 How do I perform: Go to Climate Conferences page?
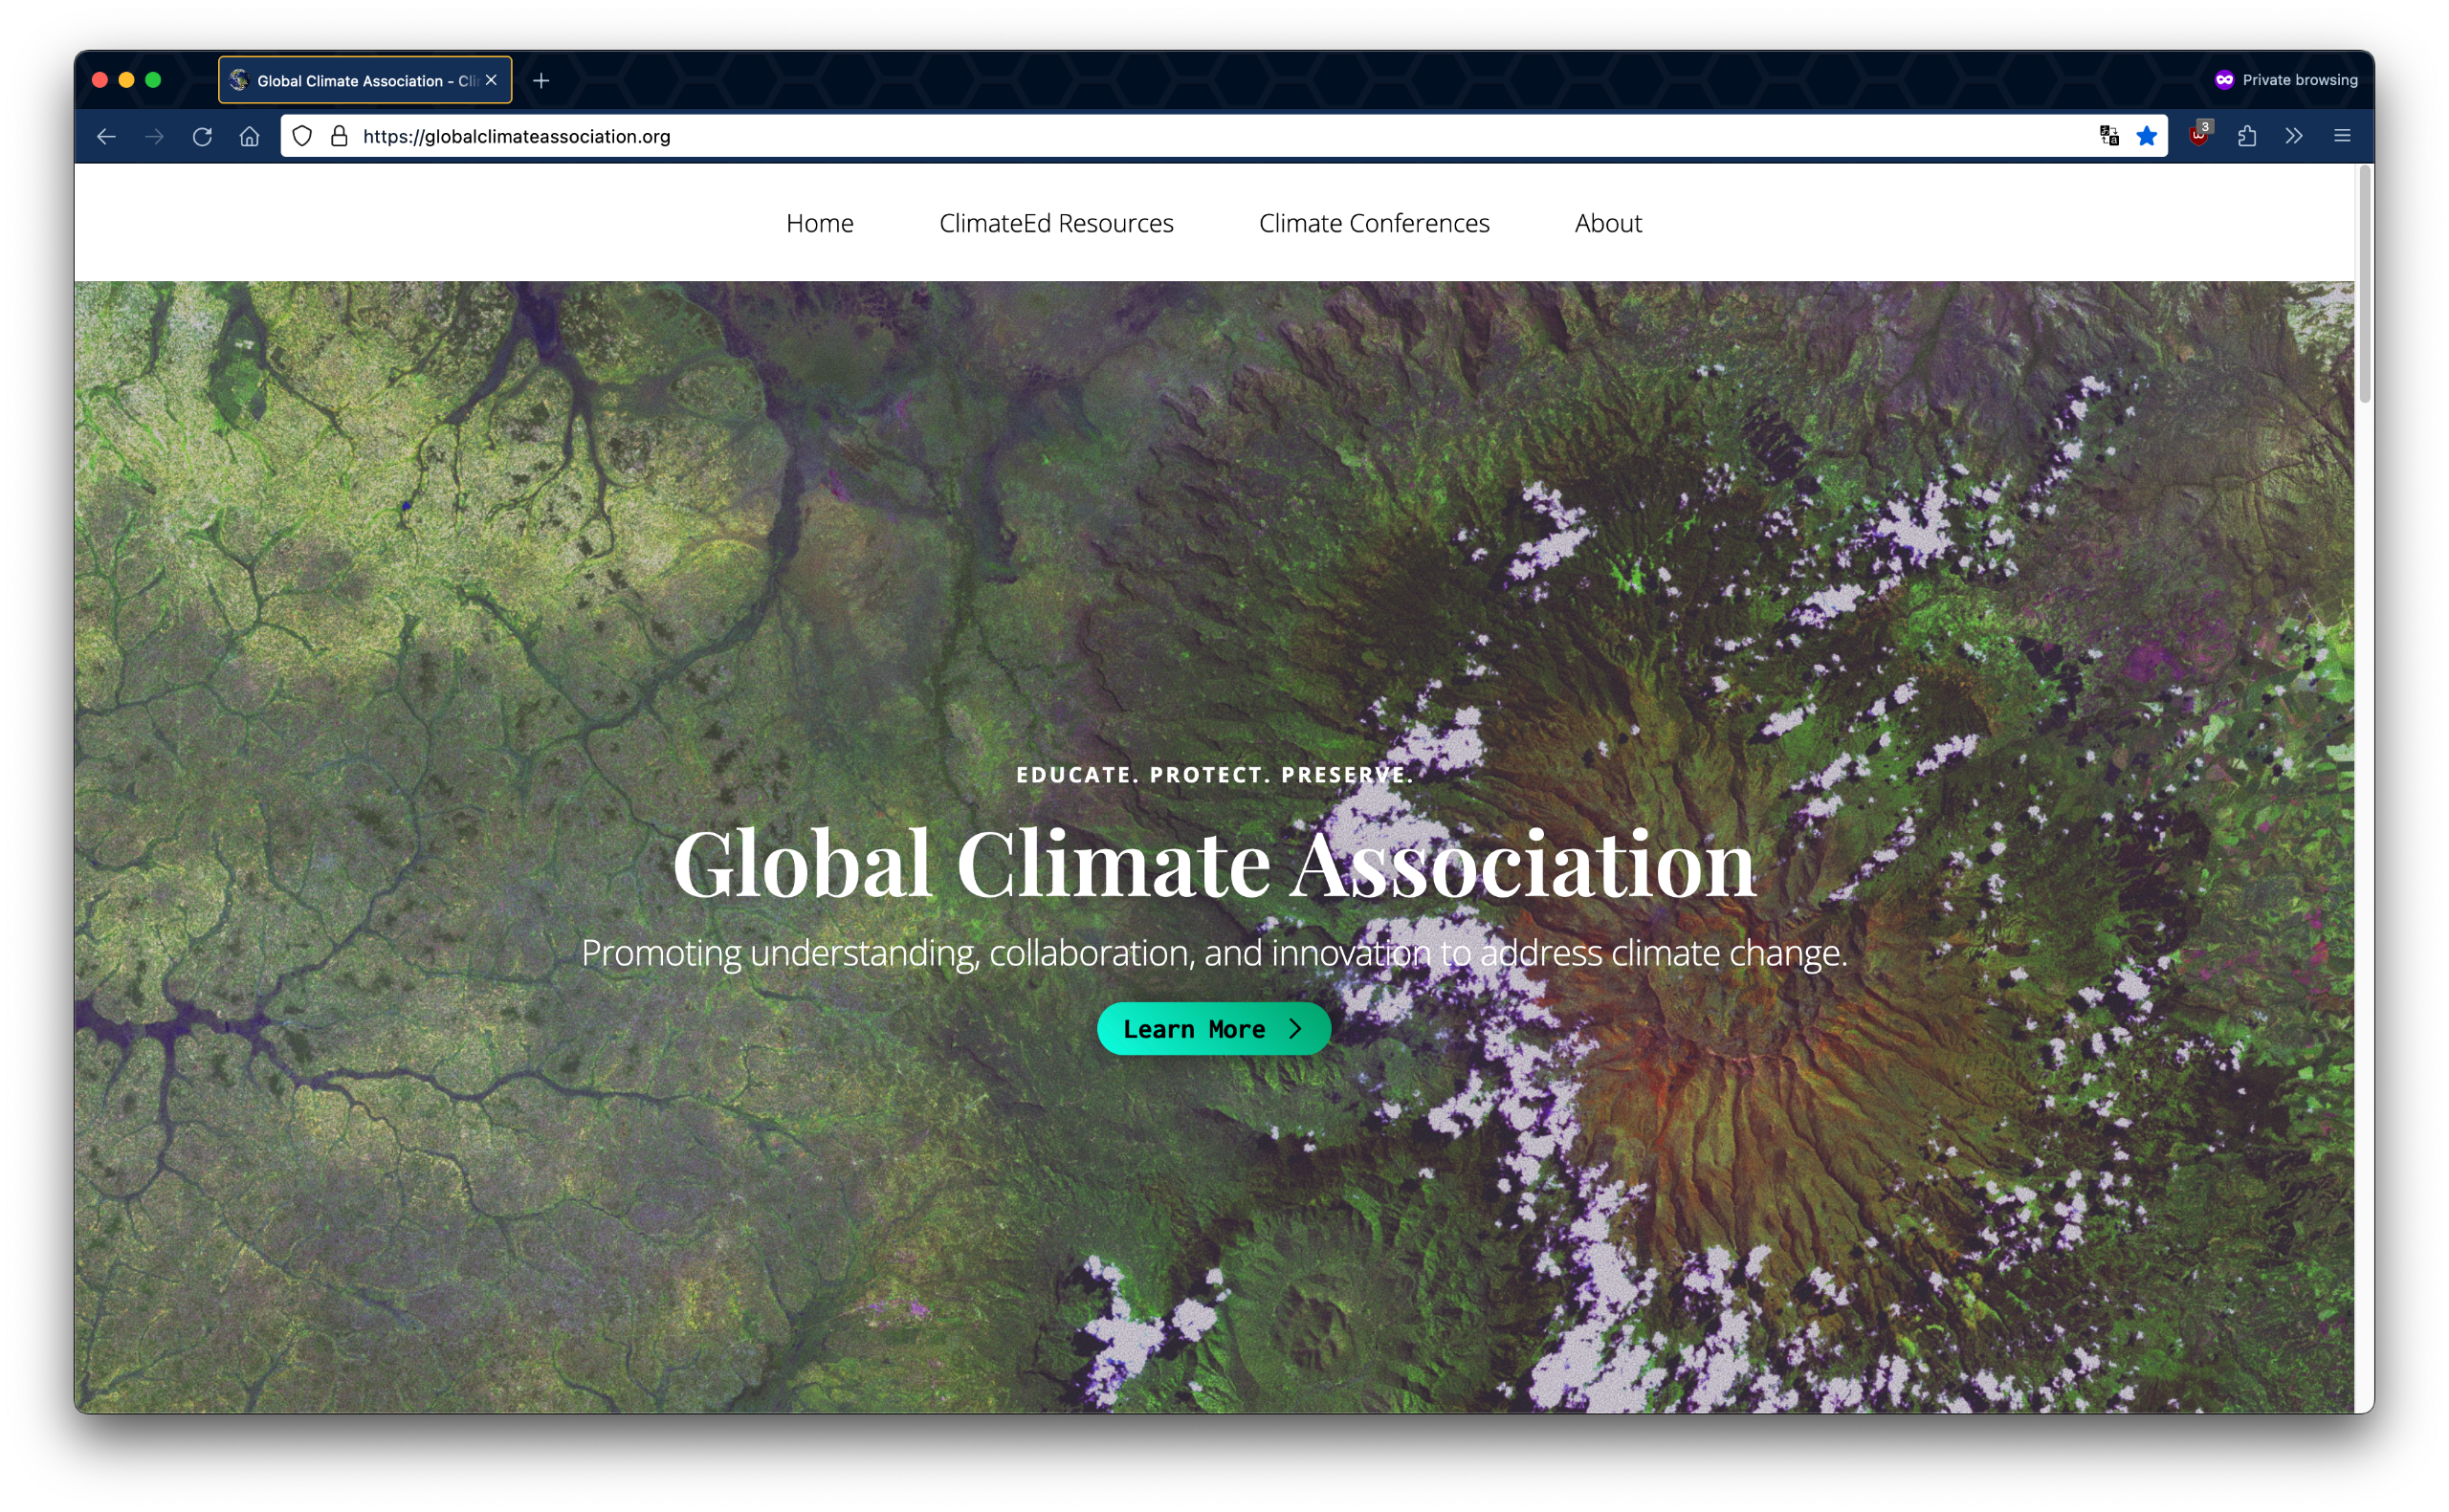[1373, 223]
